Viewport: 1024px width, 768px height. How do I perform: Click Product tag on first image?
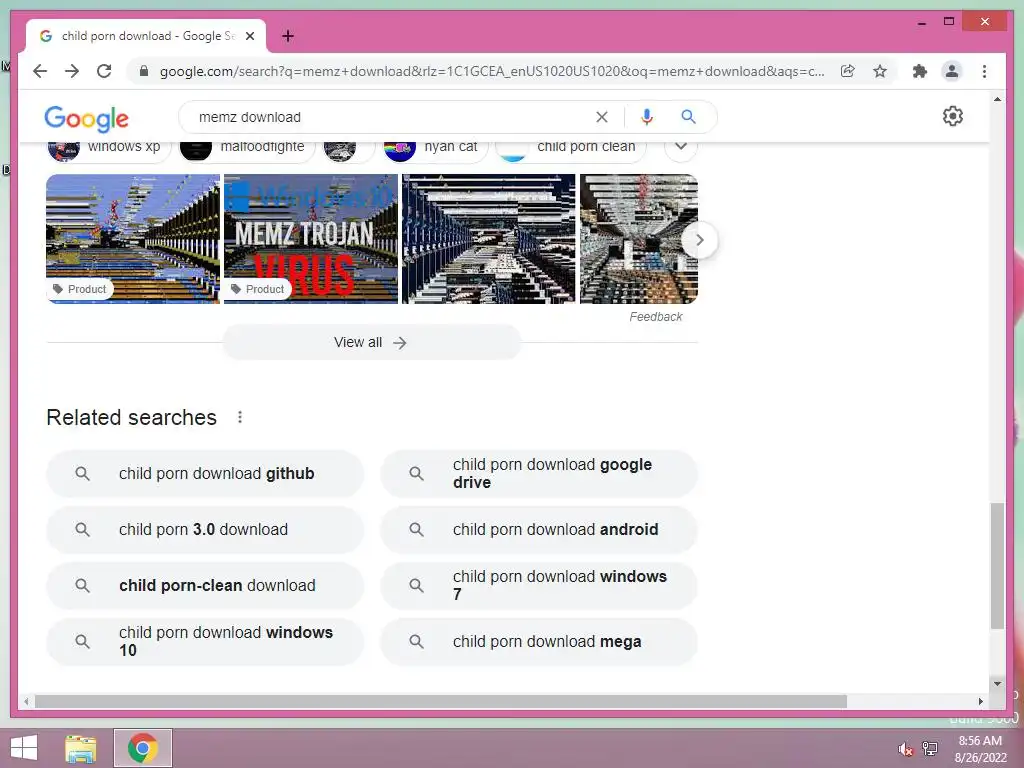(80, 289)
